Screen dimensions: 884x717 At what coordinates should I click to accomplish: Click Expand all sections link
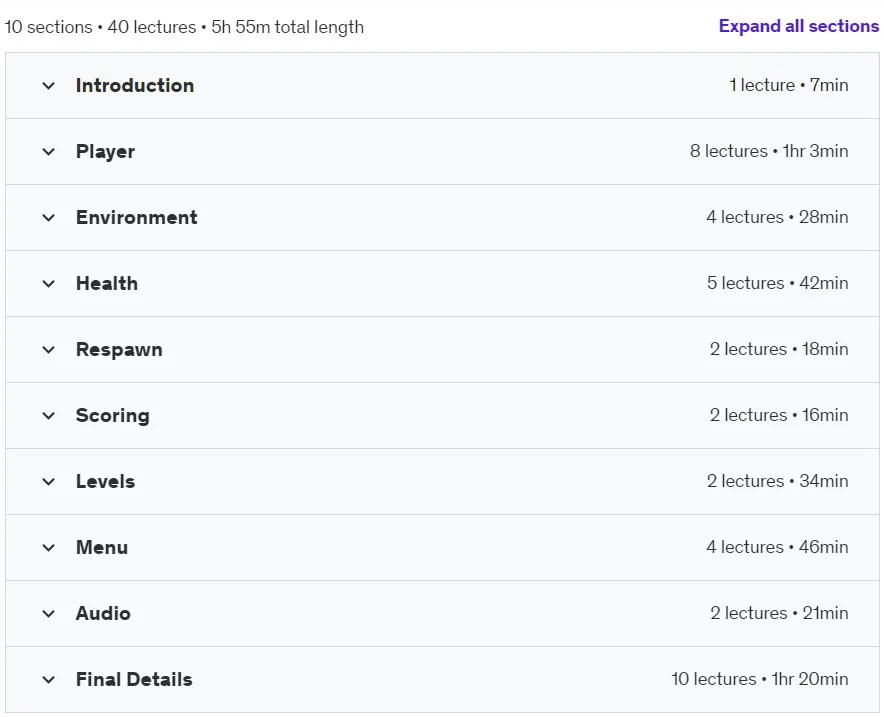pos(798,26)
